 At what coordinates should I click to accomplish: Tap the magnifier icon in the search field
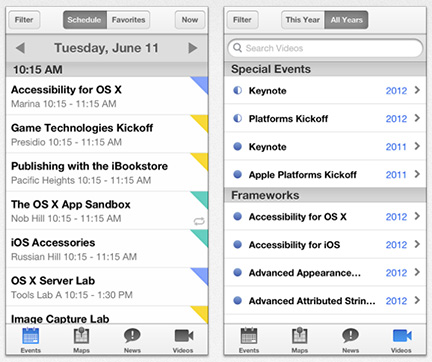click(x=237, y=48)
